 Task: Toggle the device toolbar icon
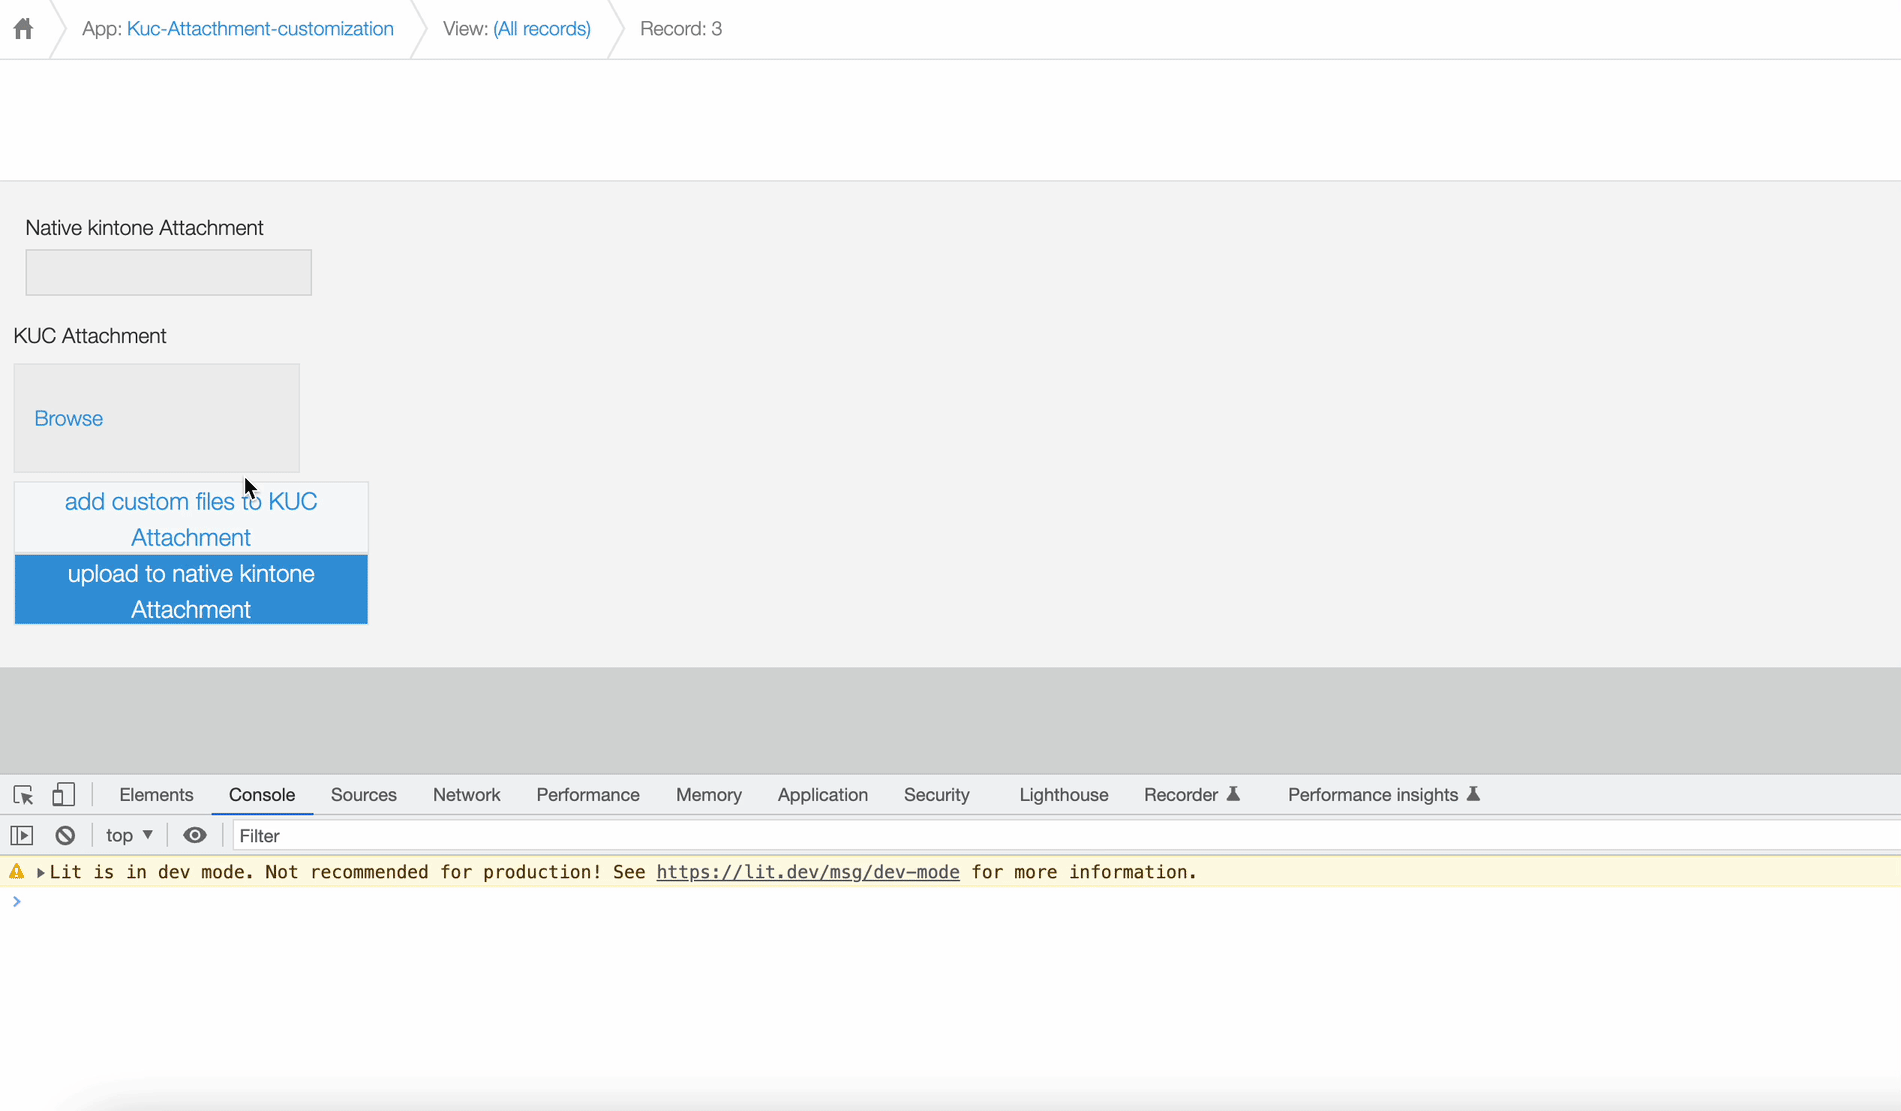pyautogui.click(x=63, y=795)
